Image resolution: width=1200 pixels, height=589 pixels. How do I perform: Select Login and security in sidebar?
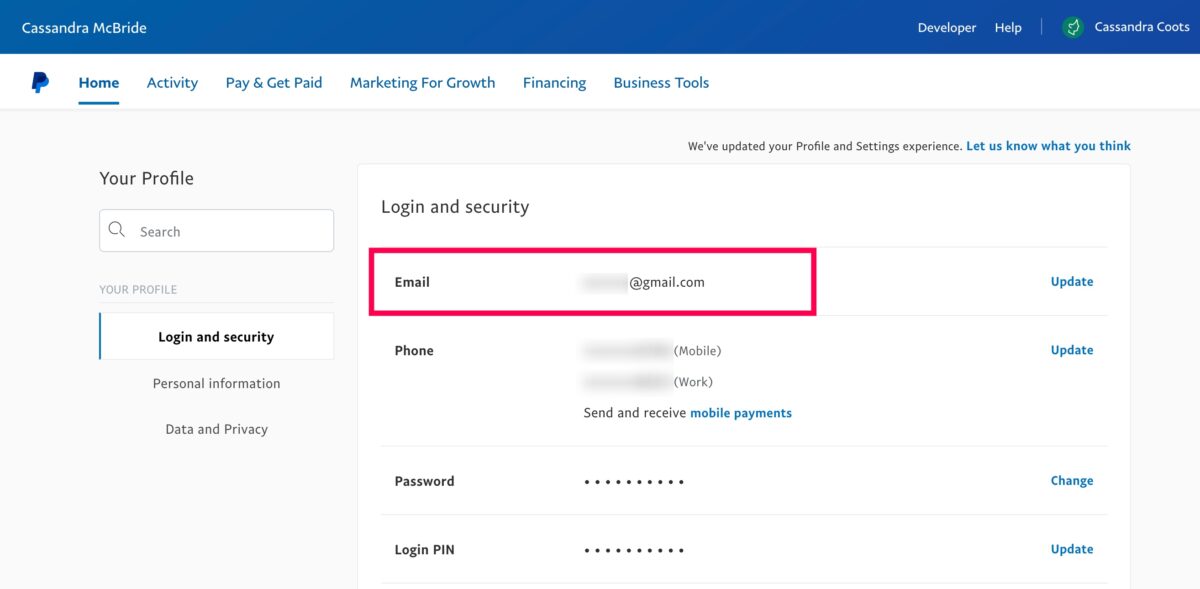(216, 337)
